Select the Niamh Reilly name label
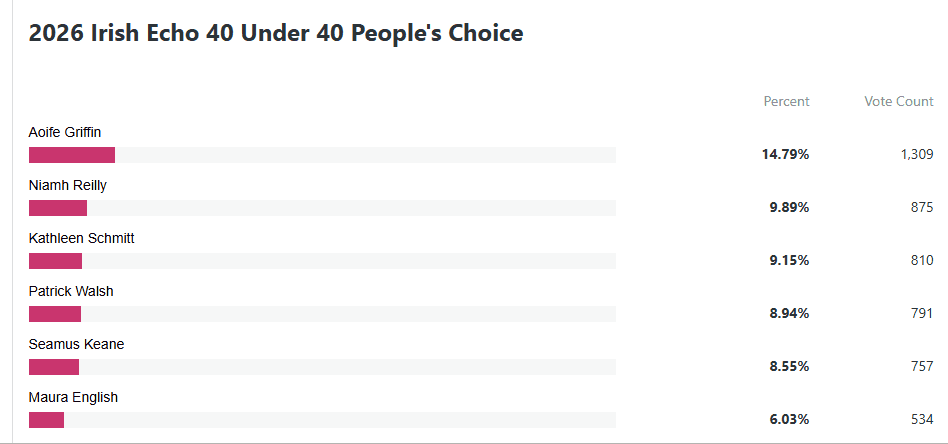The height and width of the screenshot is (444, 948). click(x=68, y=185)
